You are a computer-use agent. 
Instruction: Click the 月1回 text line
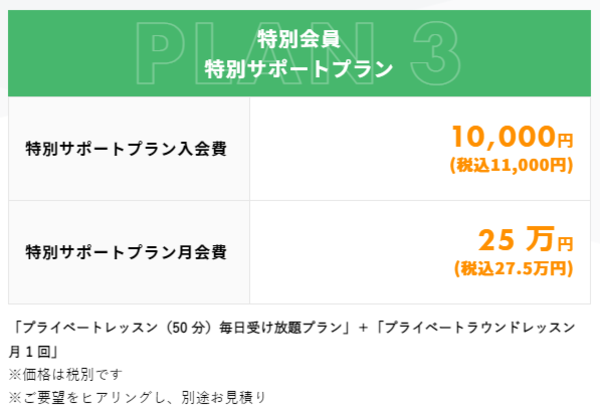[33, 352]
